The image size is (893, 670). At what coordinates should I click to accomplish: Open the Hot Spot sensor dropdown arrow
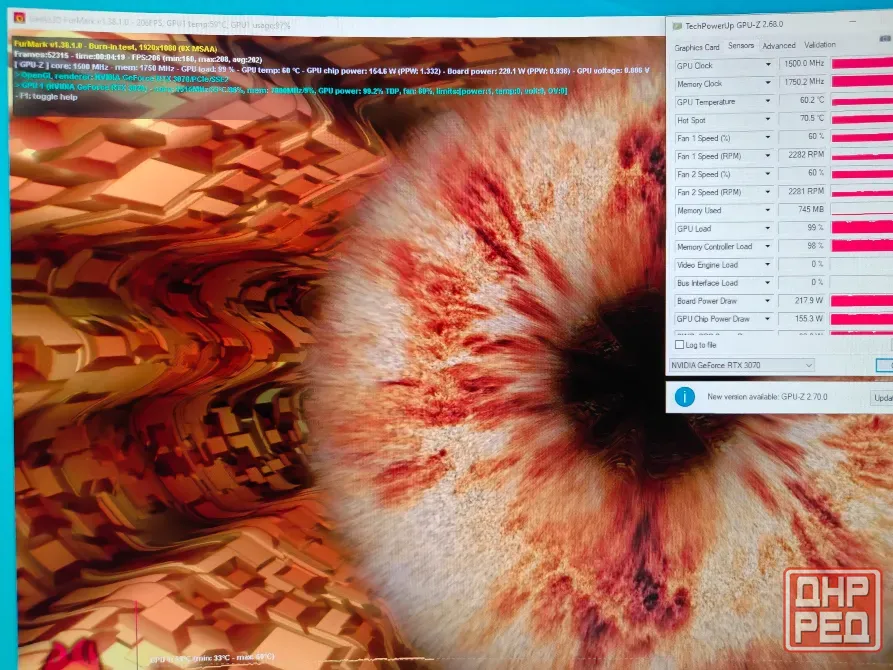(768, 120)
